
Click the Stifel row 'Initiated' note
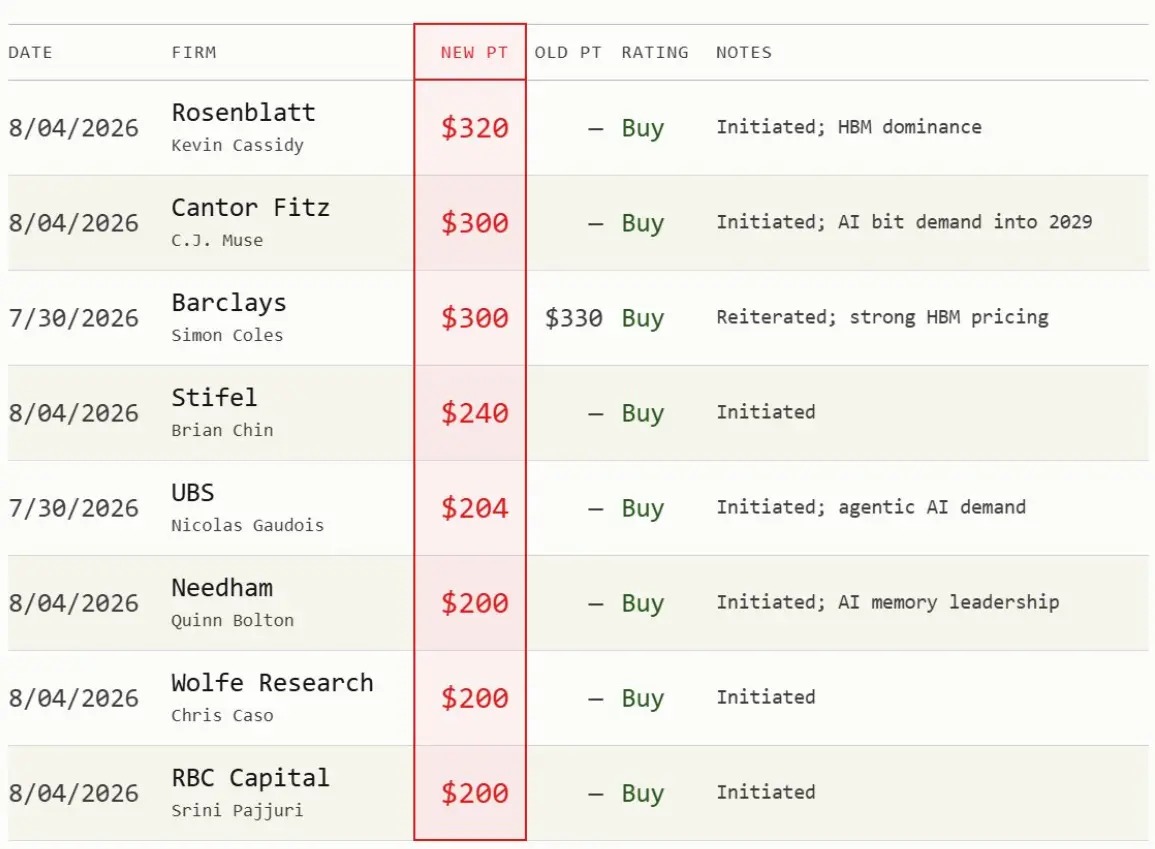[765, 412]
